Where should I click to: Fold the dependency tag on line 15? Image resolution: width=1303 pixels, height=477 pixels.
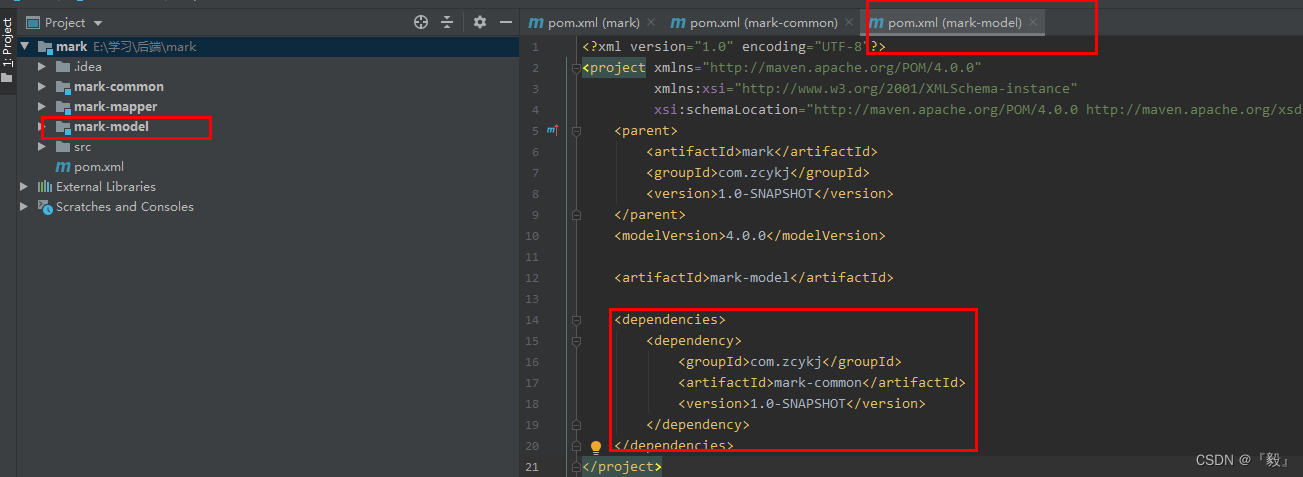coord(576,341)
